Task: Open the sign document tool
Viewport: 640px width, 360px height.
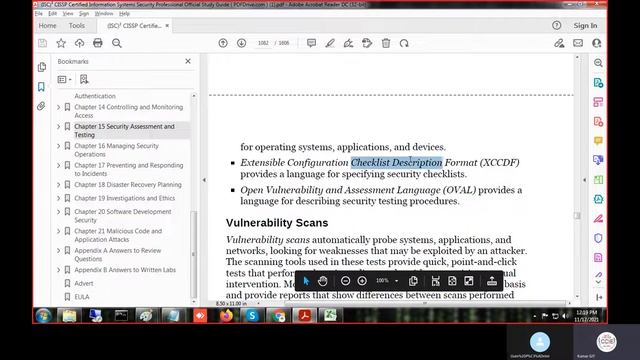Action: [x=348, y=43]
